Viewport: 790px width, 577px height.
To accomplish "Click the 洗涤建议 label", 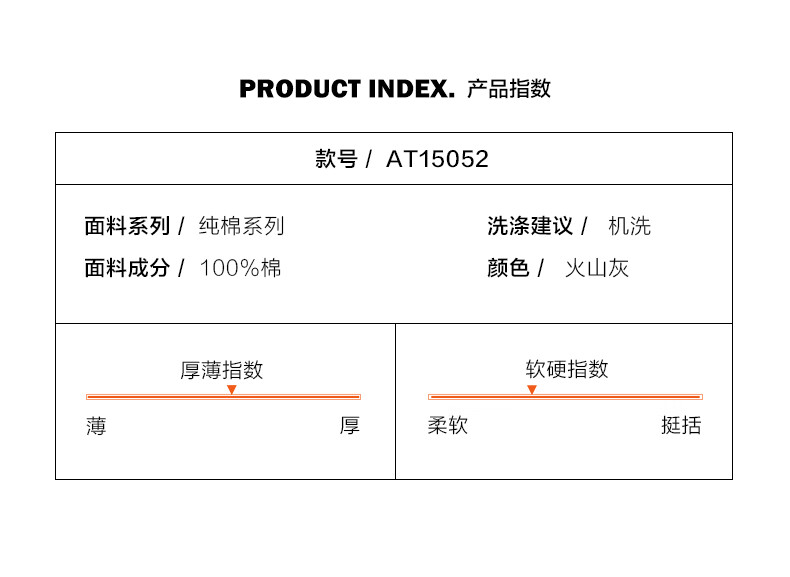I will coord(530,226).
